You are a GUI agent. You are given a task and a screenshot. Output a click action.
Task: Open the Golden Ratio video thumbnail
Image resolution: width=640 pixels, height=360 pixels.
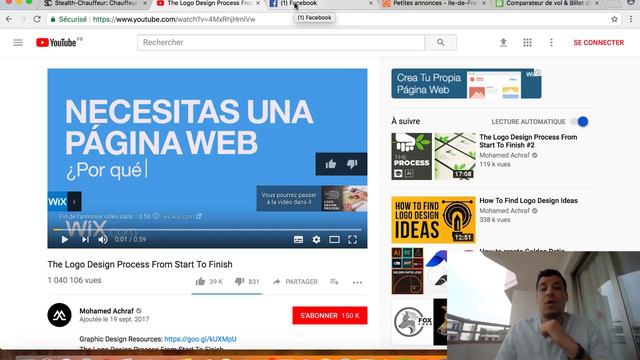pos(419,271)
